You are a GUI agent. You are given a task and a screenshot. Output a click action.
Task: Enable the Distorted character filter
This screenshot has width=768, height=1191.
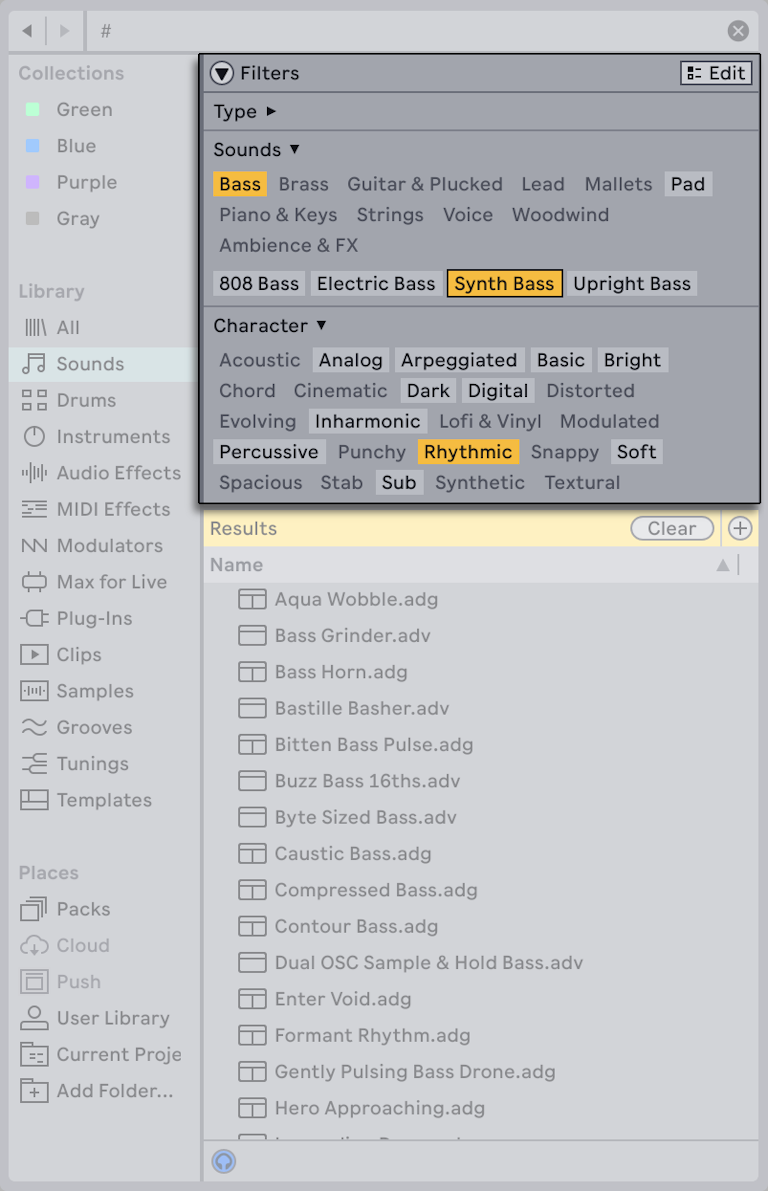tap(590, 390)
